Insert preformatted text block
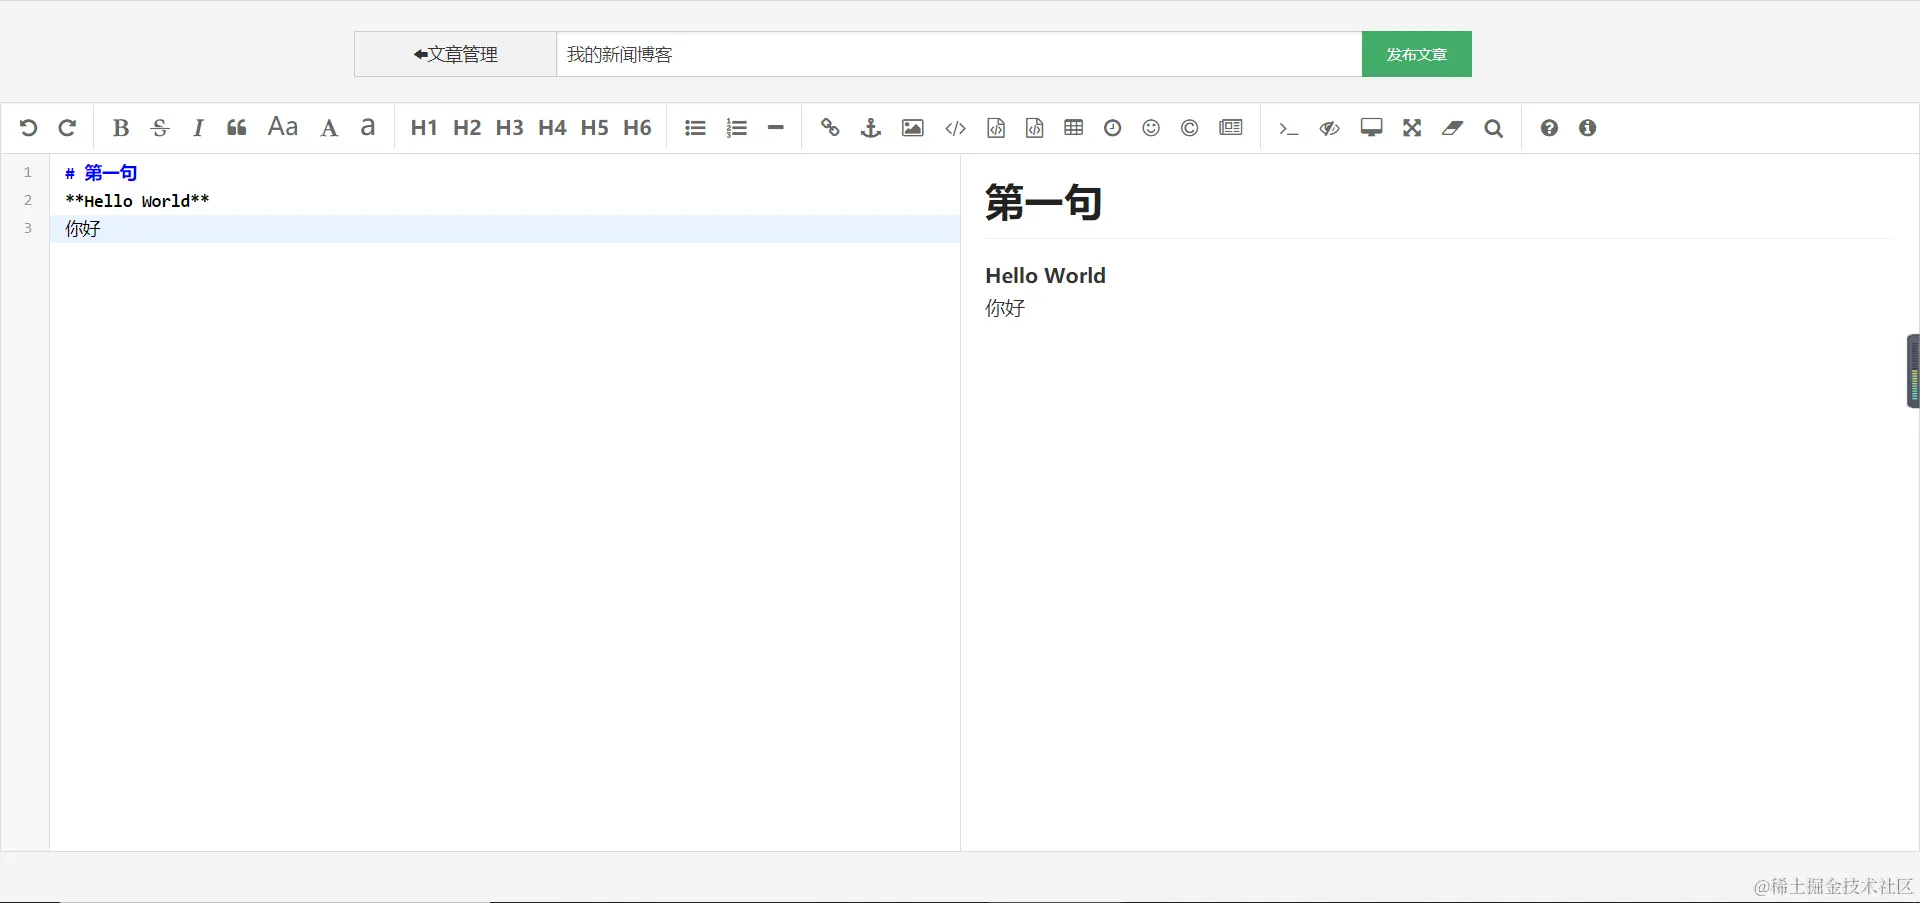1920x903 pixels. click(996, 128)
